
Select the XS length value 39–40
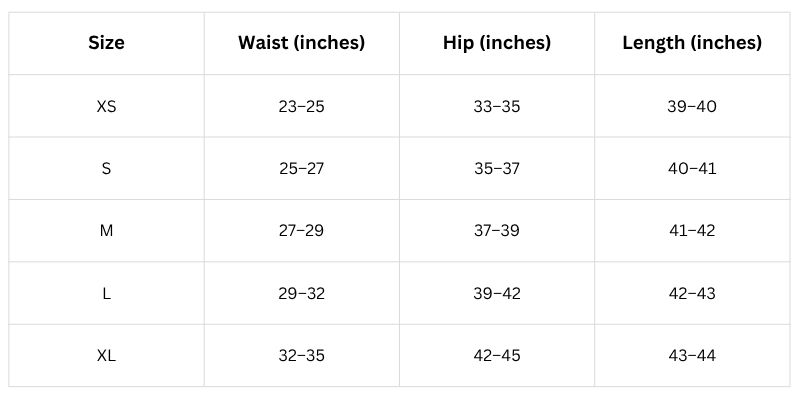692,106
